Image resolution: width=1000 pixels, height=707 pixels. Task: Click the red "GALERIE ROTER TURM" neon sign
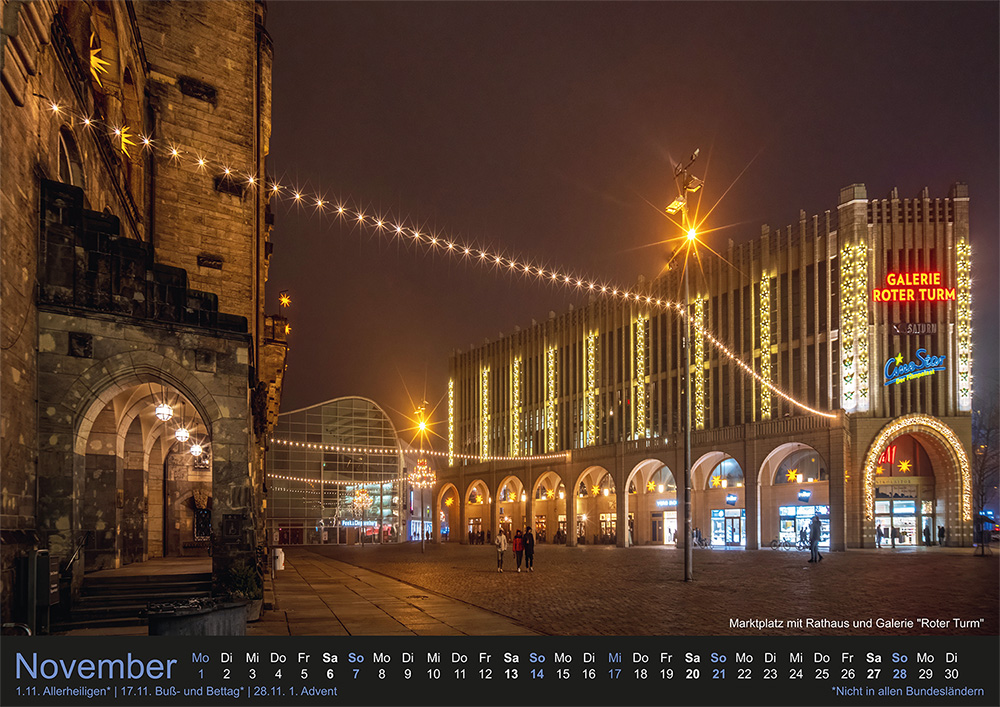click(x=914, y=287)
